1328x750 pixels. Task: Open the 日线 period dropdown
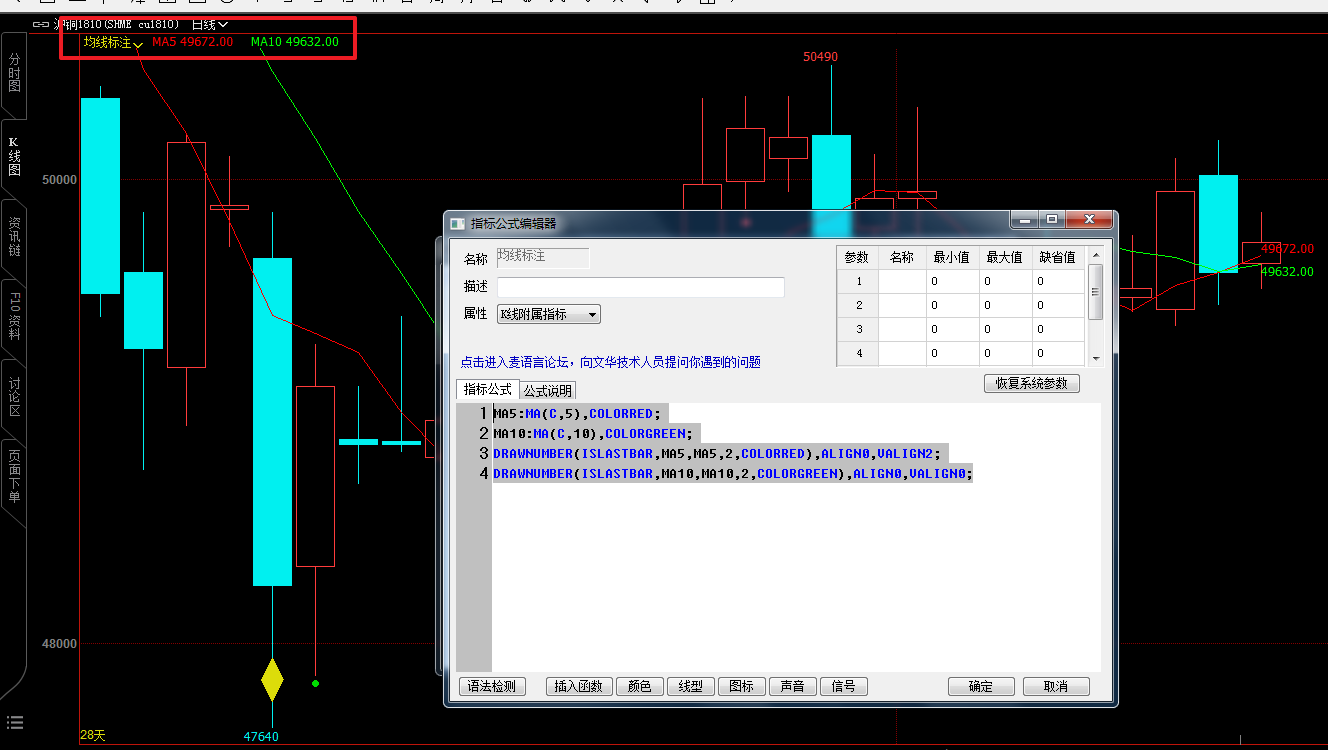[x=210, y=24]
